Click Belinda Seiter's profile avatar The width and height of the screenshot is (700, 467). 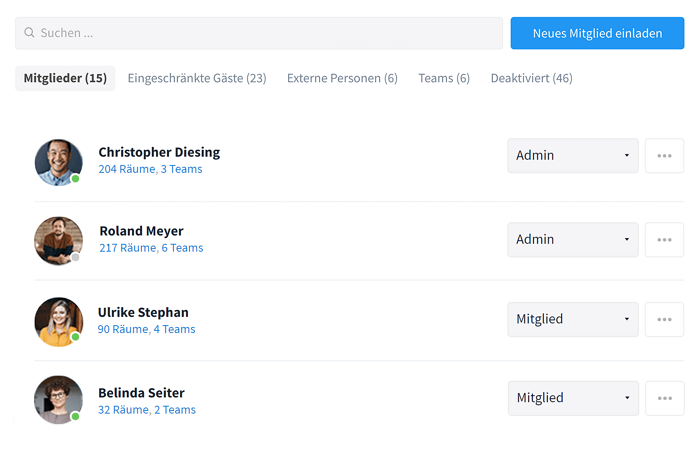(58, 400)
